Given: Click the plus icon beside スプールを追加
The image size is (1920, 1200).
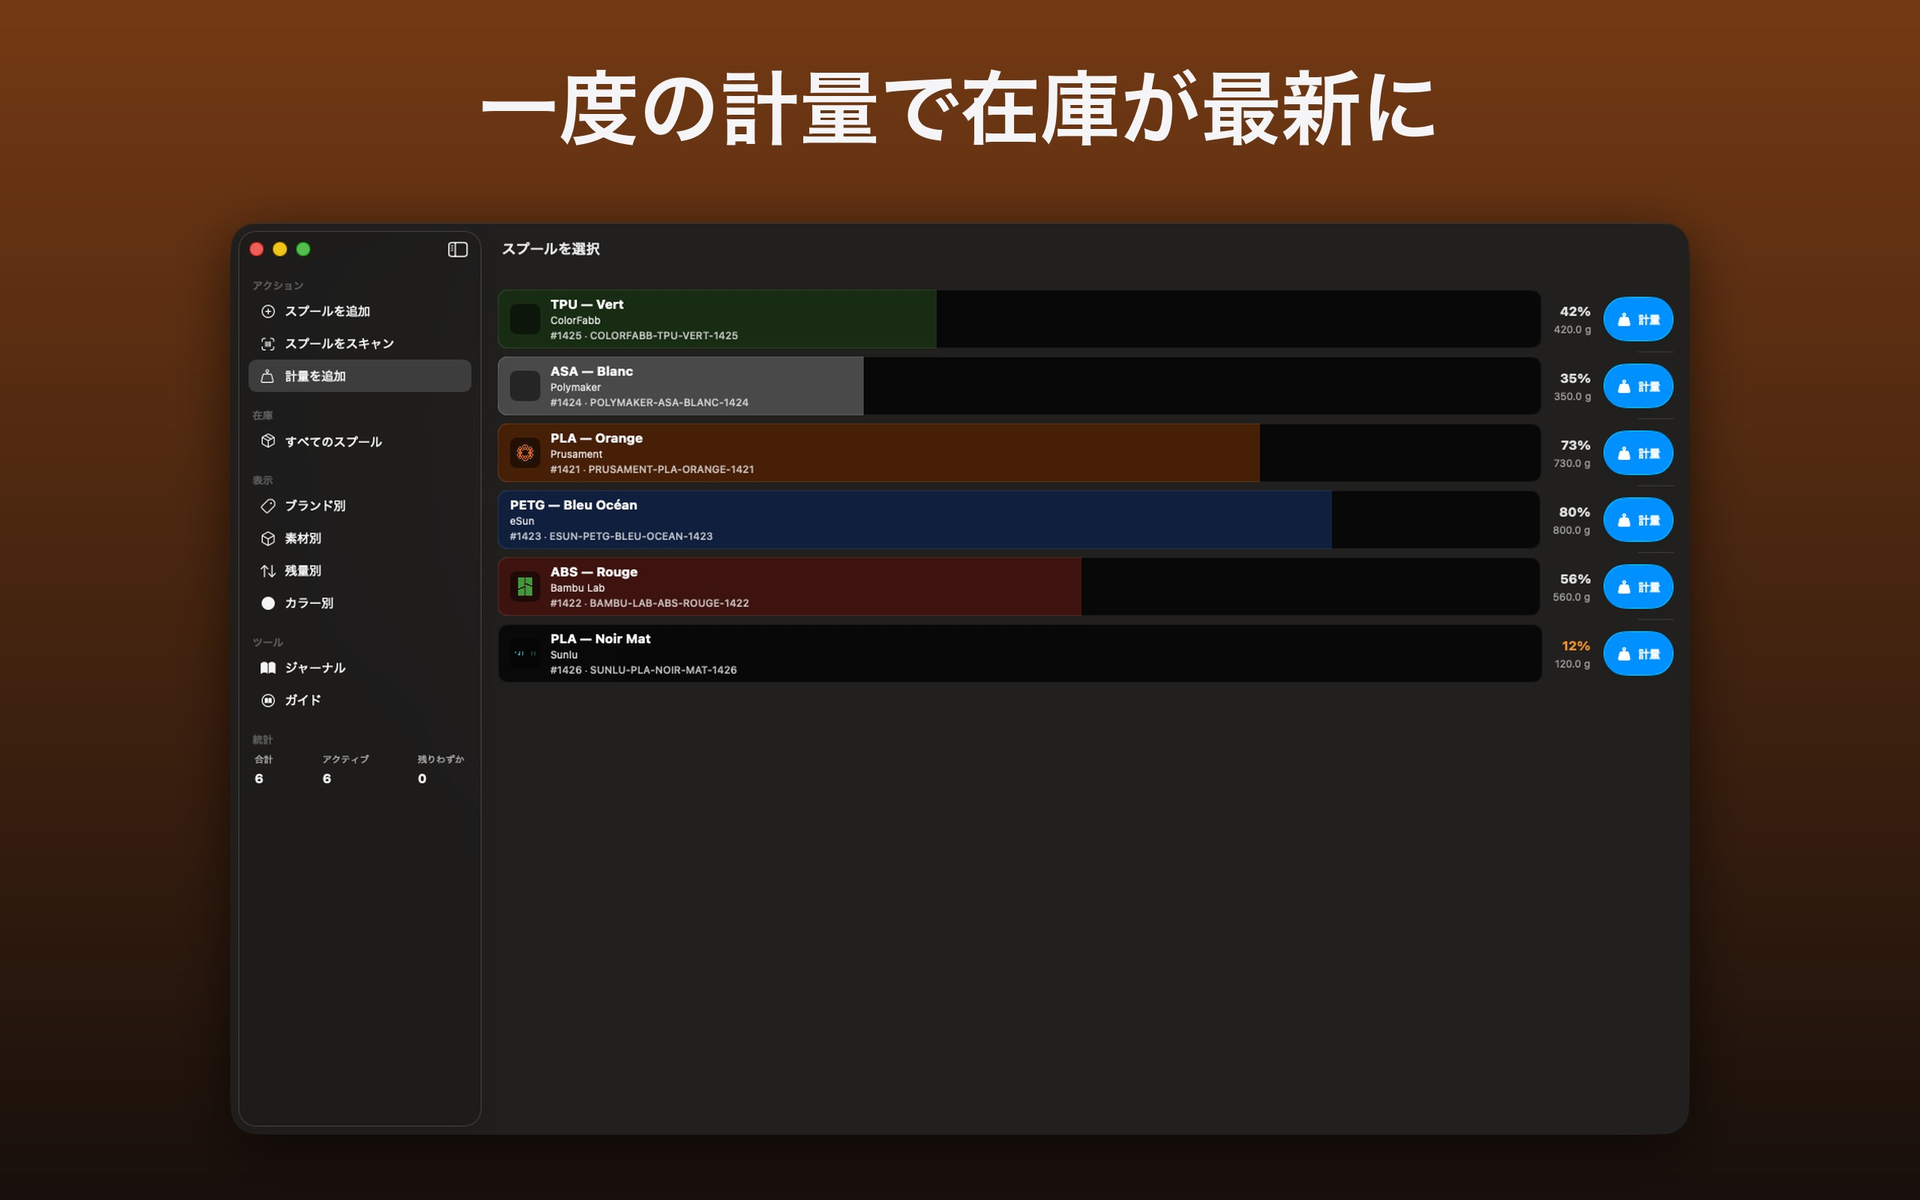Looking at the screenshot, I should pyautogui.click(x=268, y=311).
